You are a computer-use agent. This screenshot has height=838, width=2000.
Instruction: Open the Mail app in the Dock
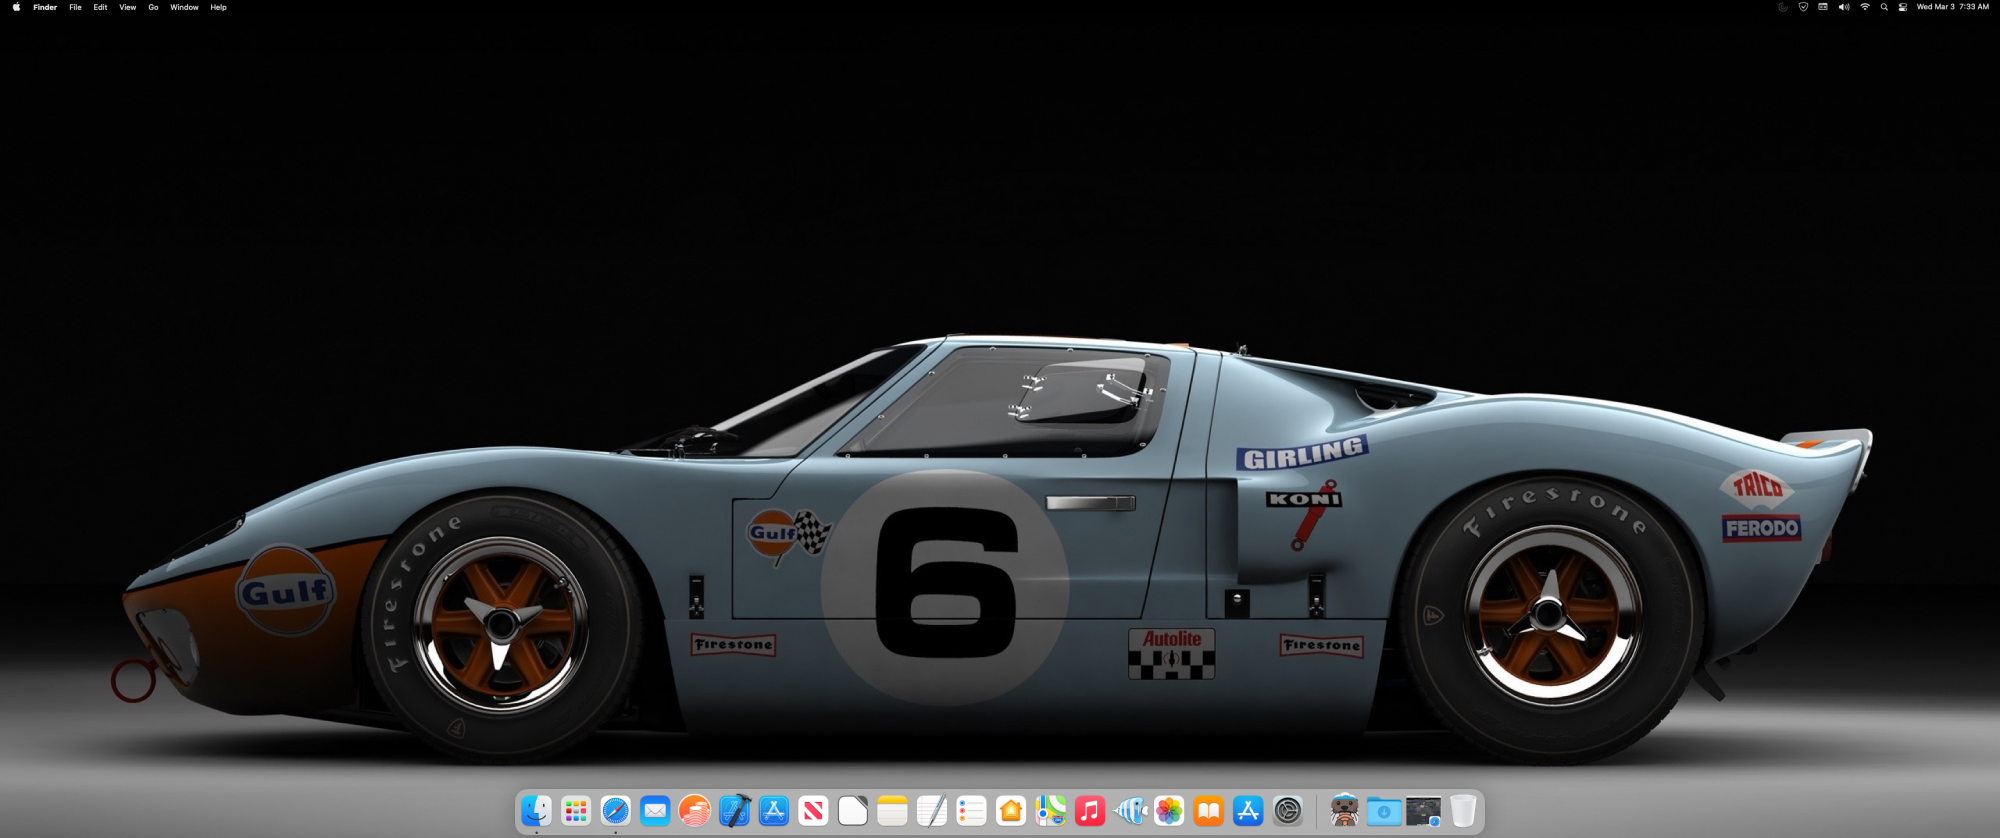(x=655, y=811)
